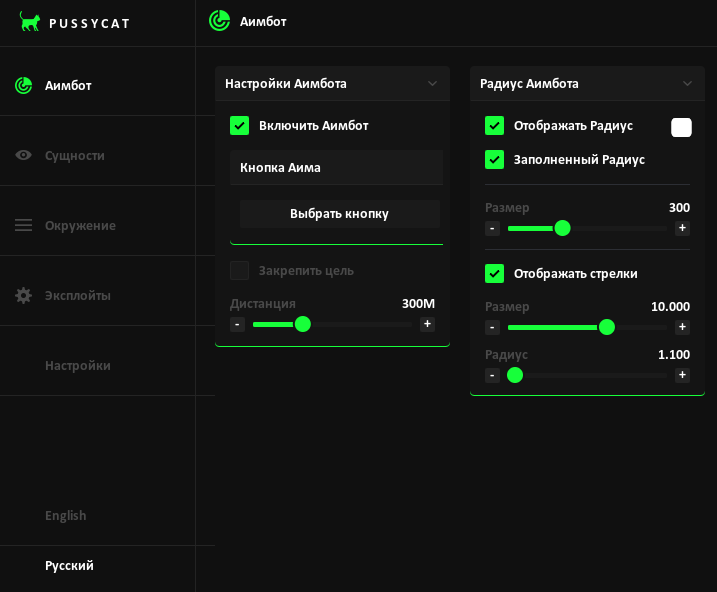Toggle the Отображать стрелки checkbox
This screenshot has width=717, height=592.
[x=494, y=273]
